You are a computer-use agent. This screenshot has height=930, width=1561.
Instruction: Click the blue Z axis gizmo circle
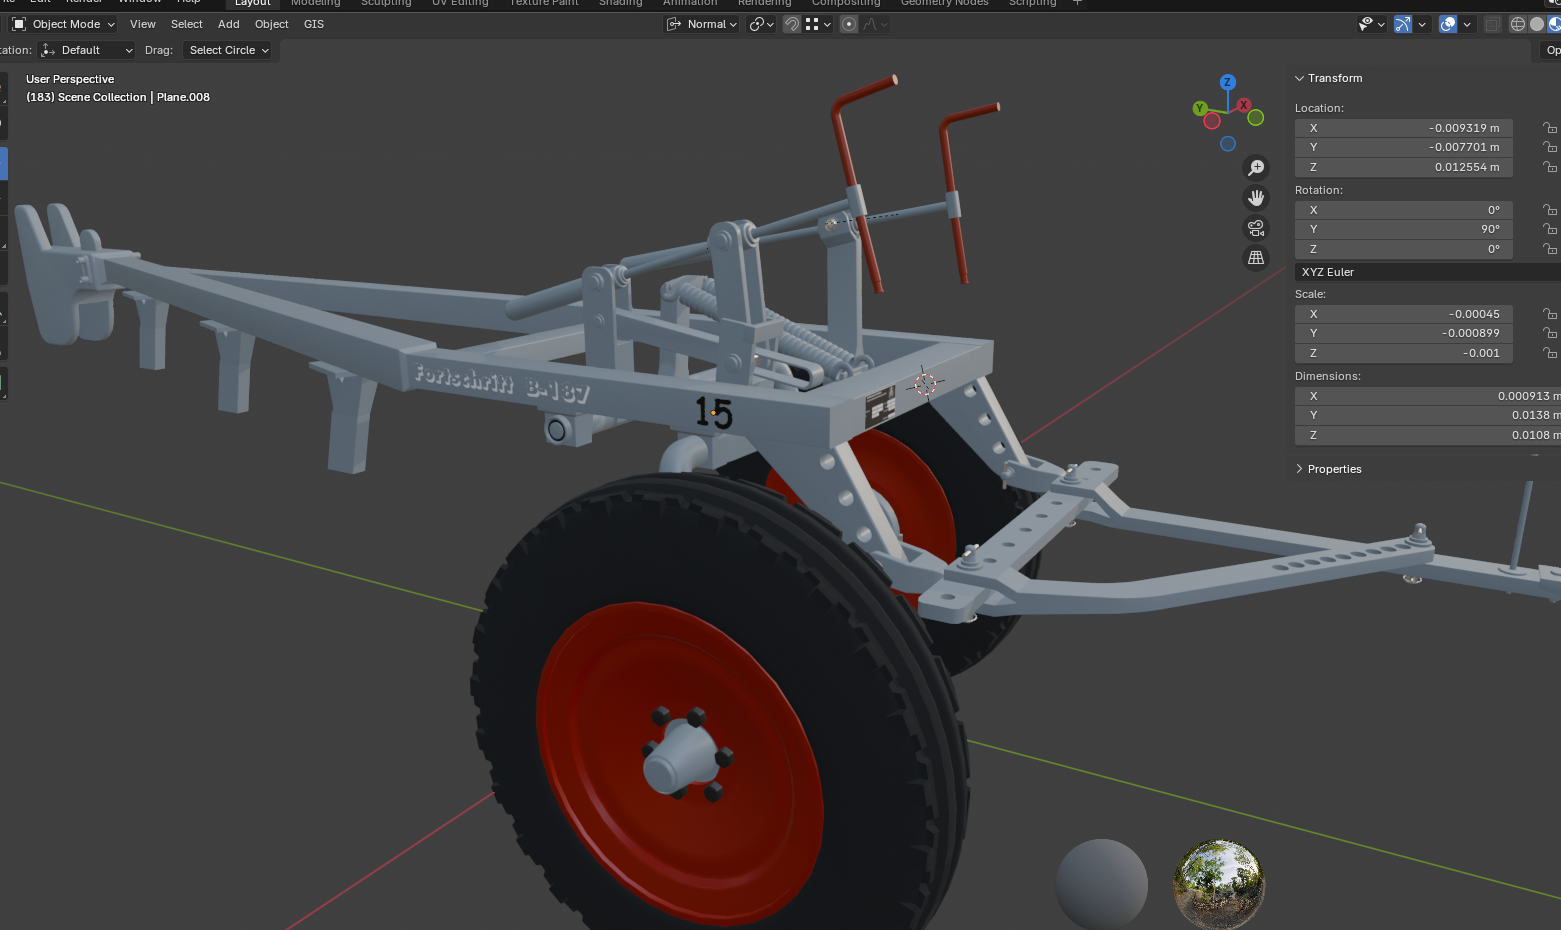[x=1228, y=82]
